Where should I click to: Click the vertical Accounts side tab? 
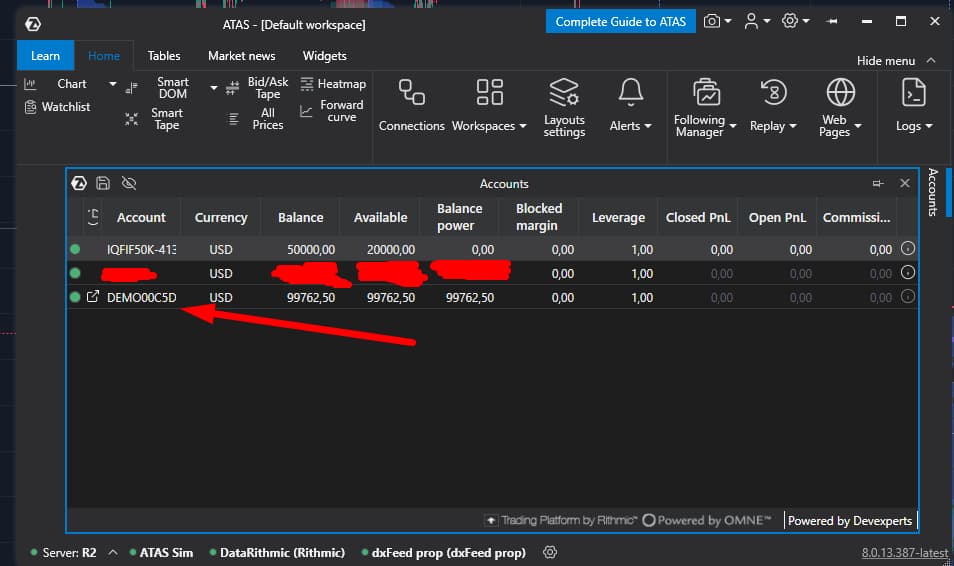tap(933, 192)
